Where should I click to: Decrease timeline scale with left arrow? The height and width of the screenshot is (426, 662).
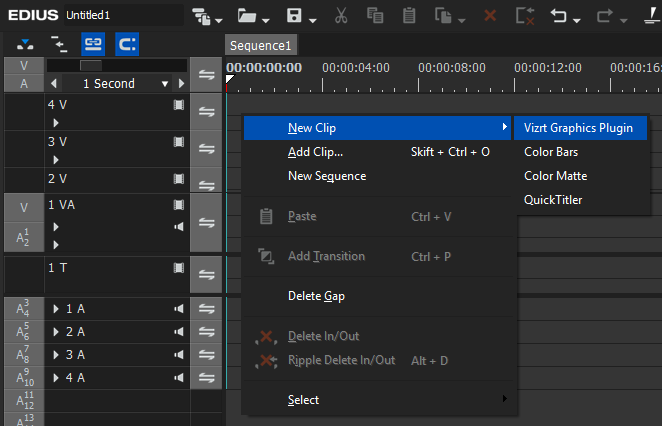point(54,84)
